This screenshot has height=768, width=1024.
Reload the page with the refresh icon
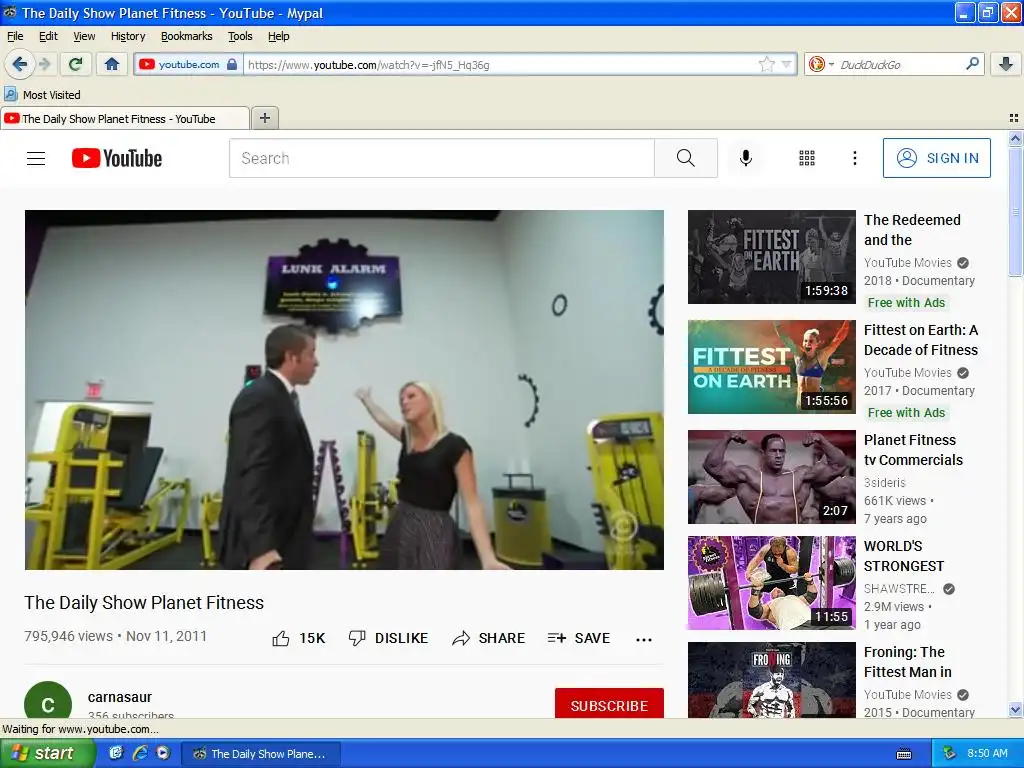[75, 64]
